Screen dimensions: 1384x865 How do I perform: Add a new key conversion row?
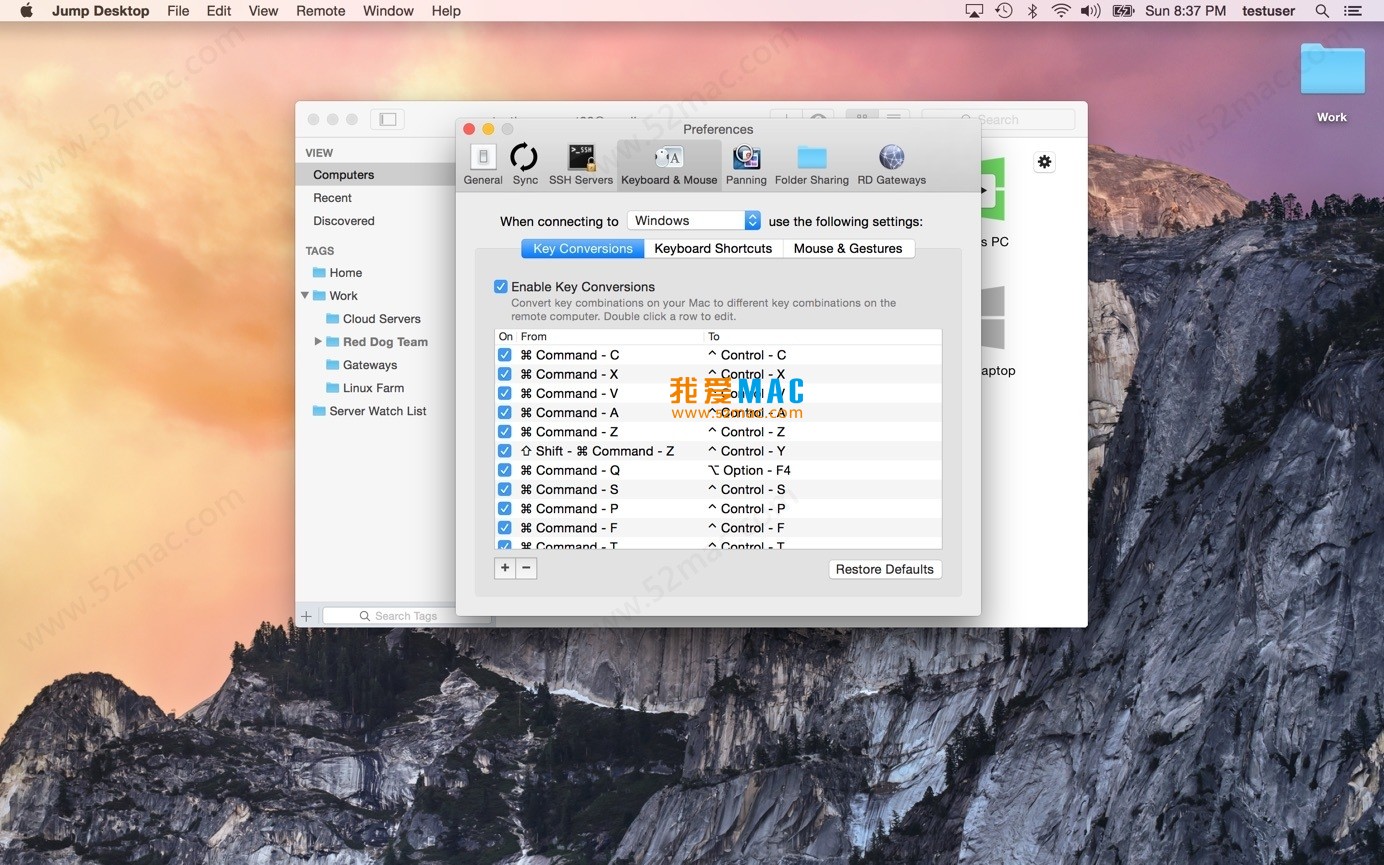(x=505, y=568)
